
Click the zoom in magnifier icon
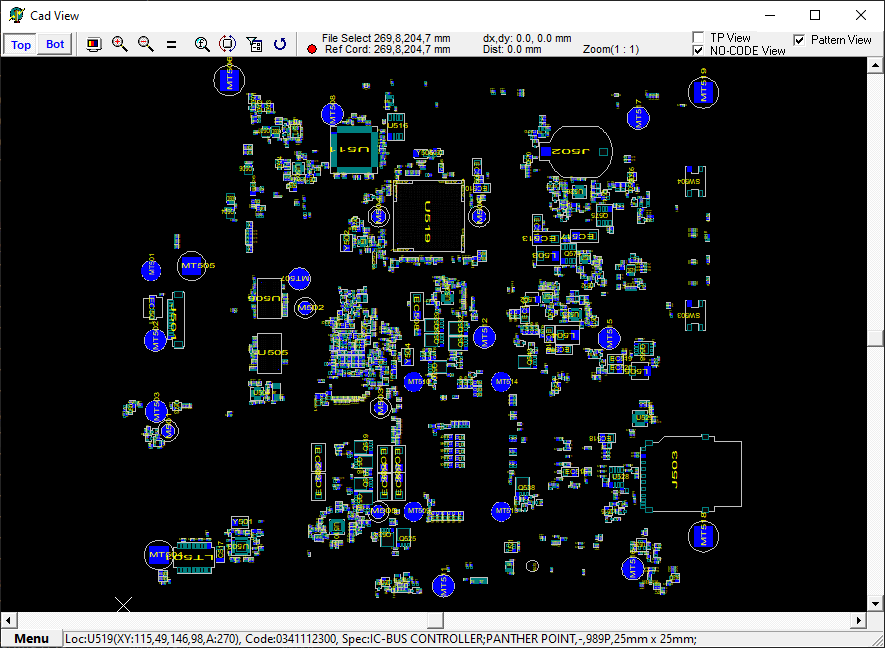point(120,44)
